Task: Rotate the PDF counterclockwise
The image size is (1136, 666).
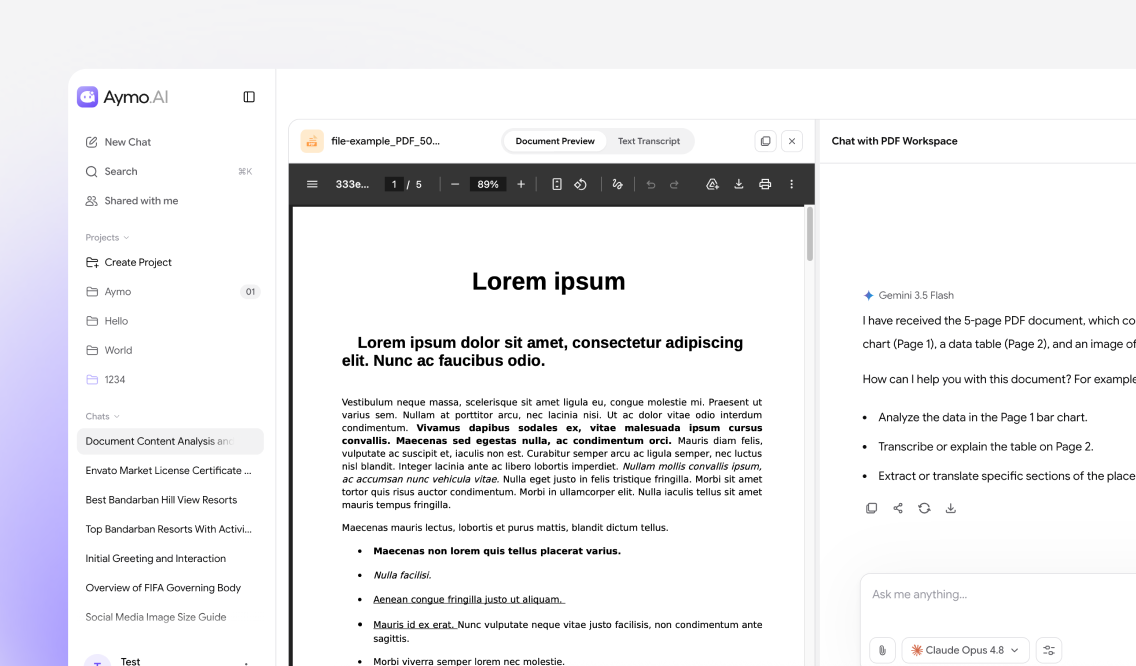Action: click(x=580, y=185)
